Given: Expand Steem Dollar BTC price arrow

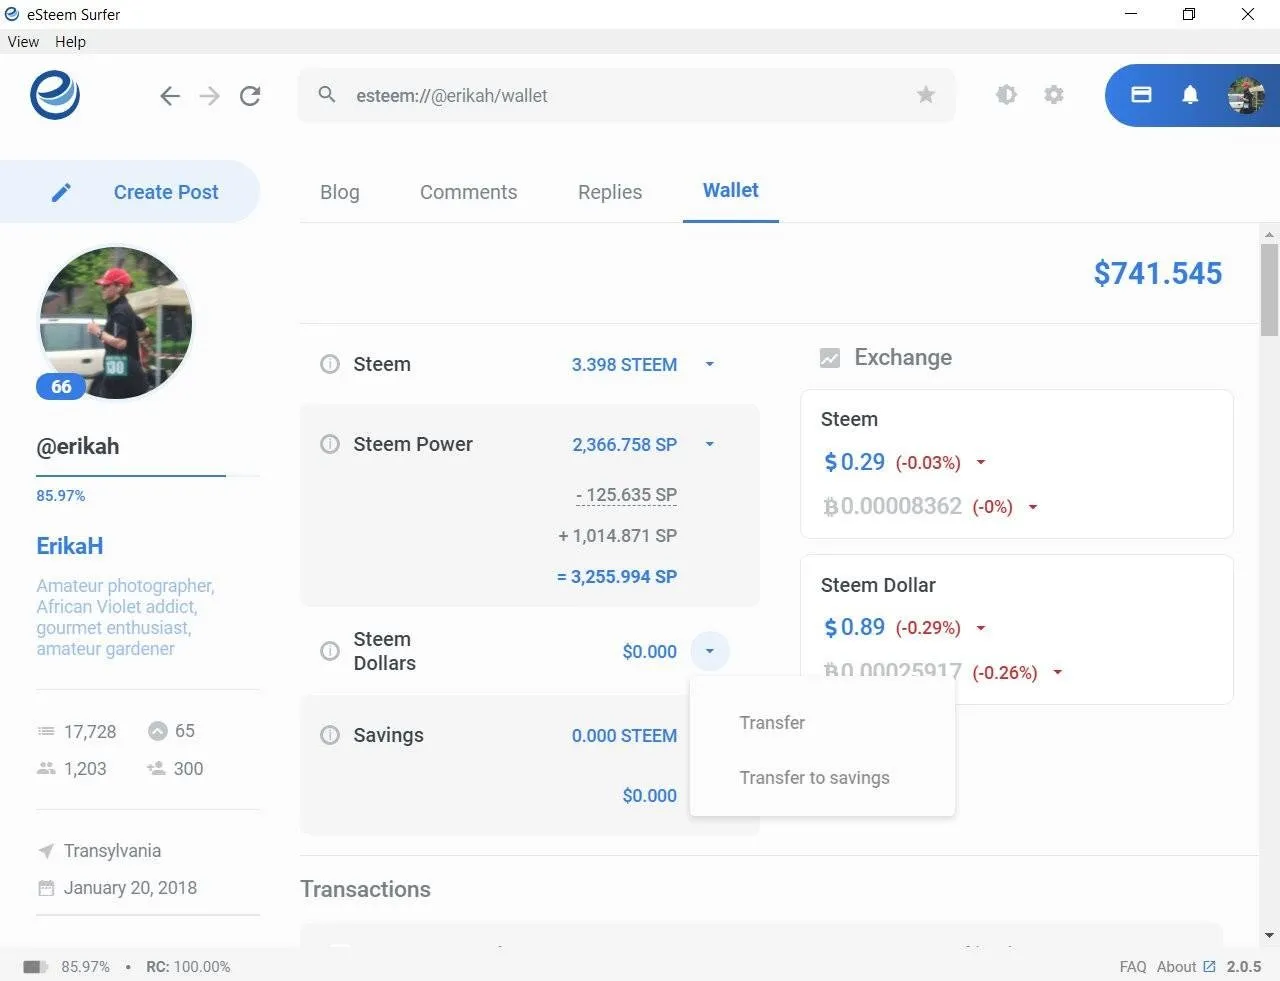Looking at the screenshot, I should [1057, 672].
